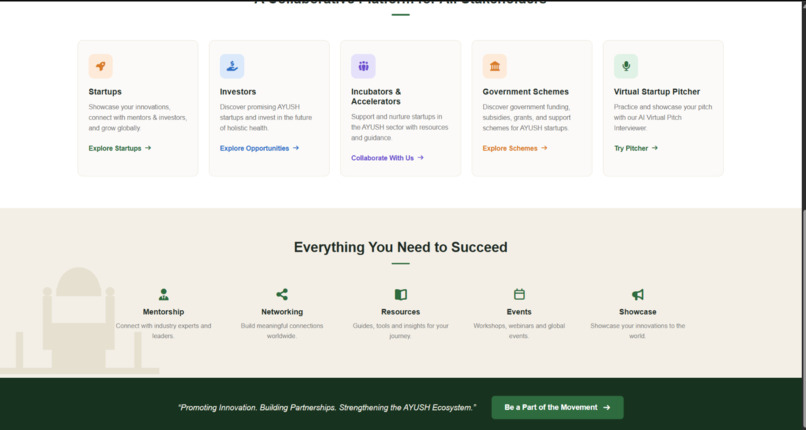Click 'Workshops, webinars and global events' text
806x430 pixels.
tap(519, 331)
